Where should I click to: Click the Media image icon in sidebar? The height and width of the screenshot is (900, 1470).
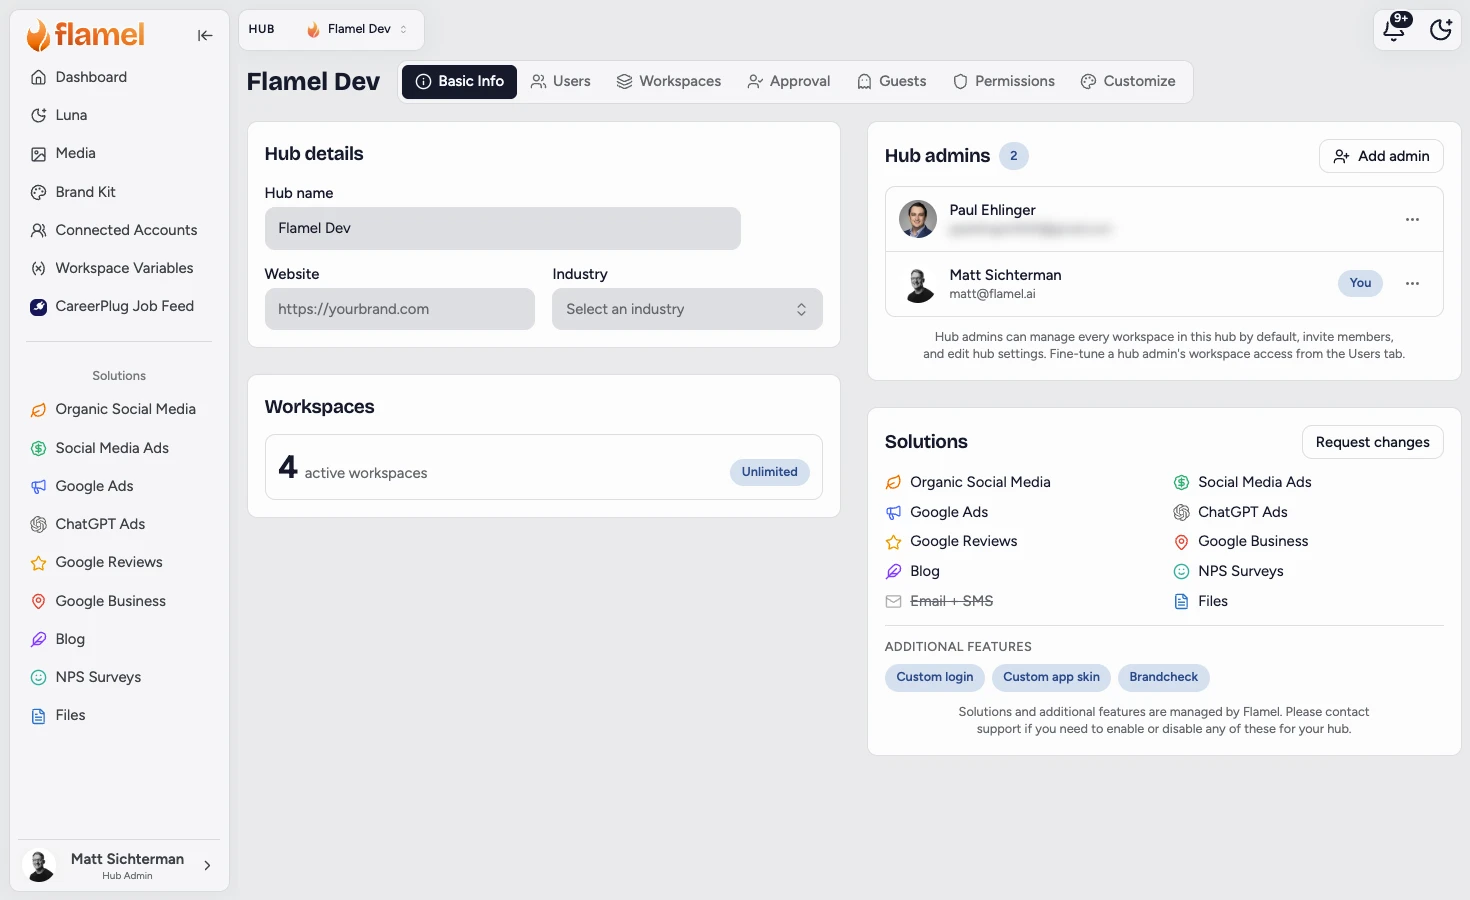[38, 154]
